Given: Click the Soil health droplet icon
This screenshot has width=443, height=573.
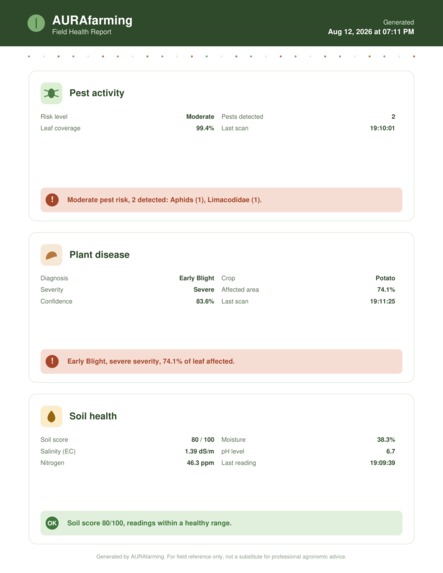Looking at the screenshot, I should pyautogui.click(x=51, y=416).
